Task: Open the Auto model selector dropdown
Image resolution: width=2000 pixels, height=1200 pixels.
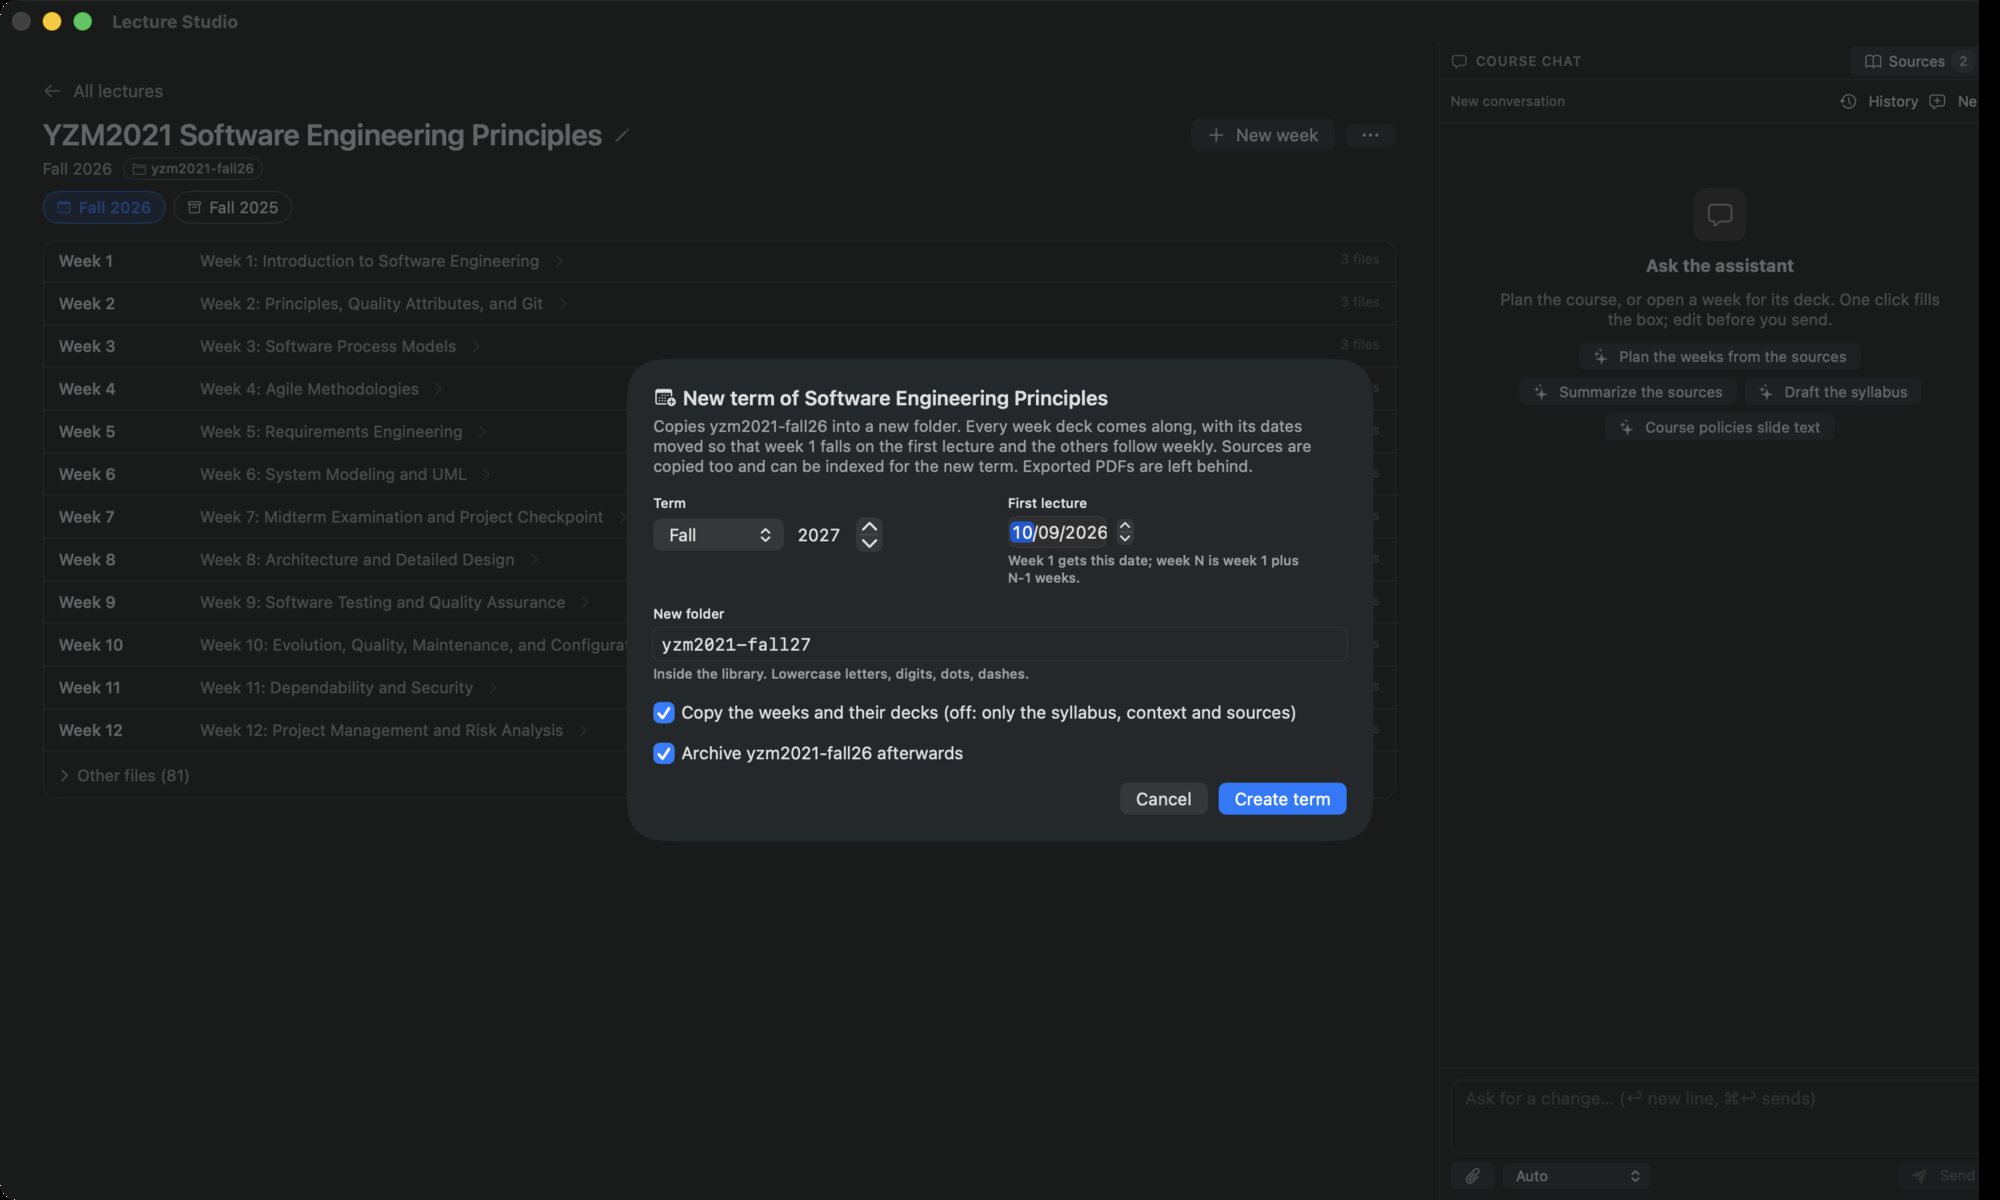Action: point(1575,1176)
